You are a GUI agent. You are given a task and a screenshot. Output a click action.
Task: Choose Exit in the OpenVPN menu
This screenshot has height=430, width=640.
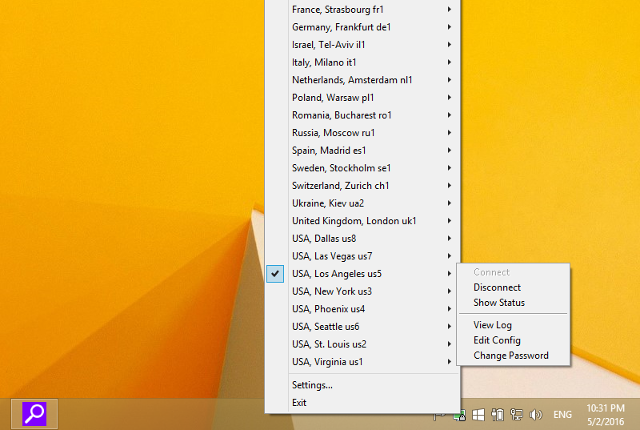click(x=362, y=403)
